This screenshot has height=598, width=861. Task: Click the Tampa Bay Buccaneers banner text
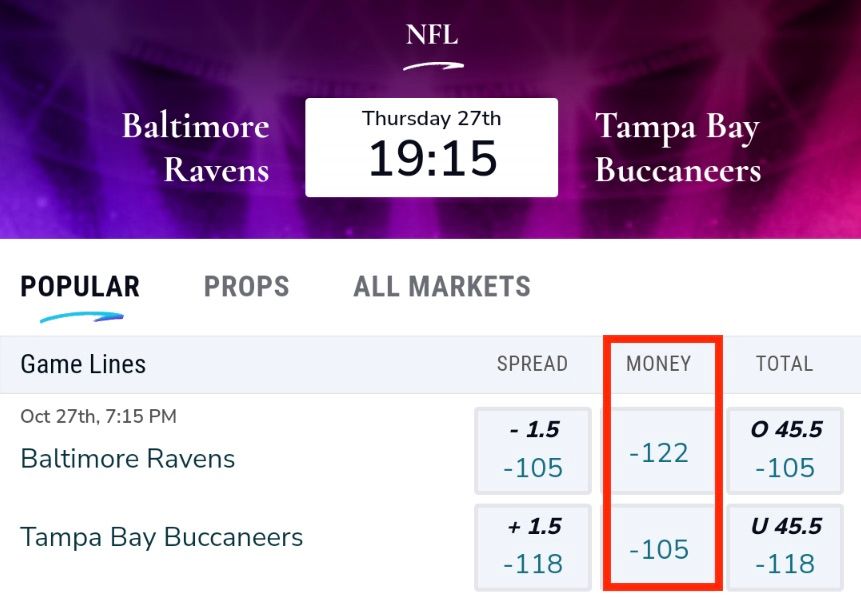point(677,145)
